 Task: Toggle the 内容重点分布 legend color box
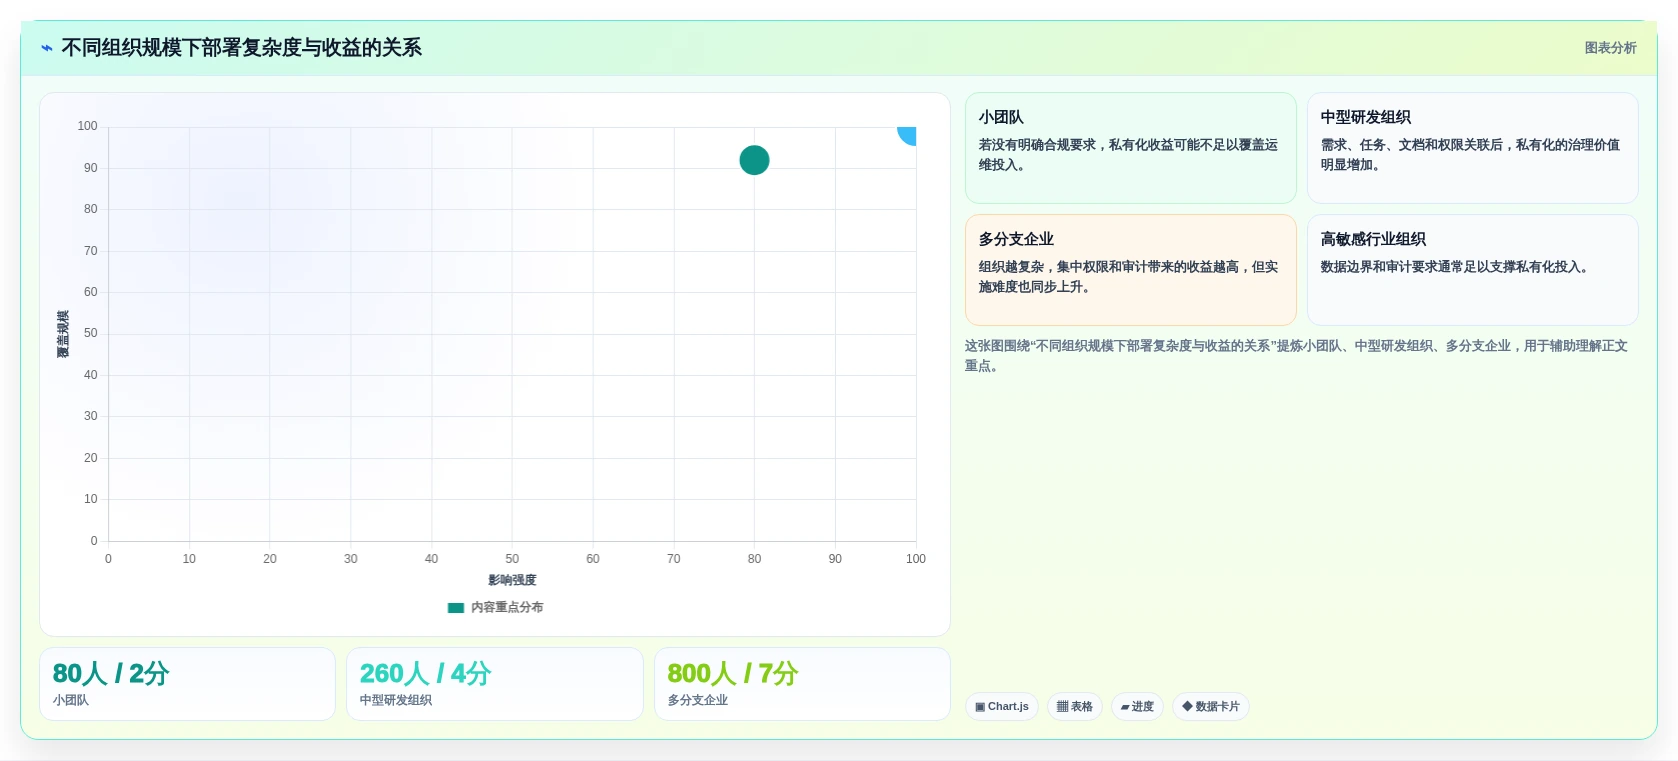[456, 607]
